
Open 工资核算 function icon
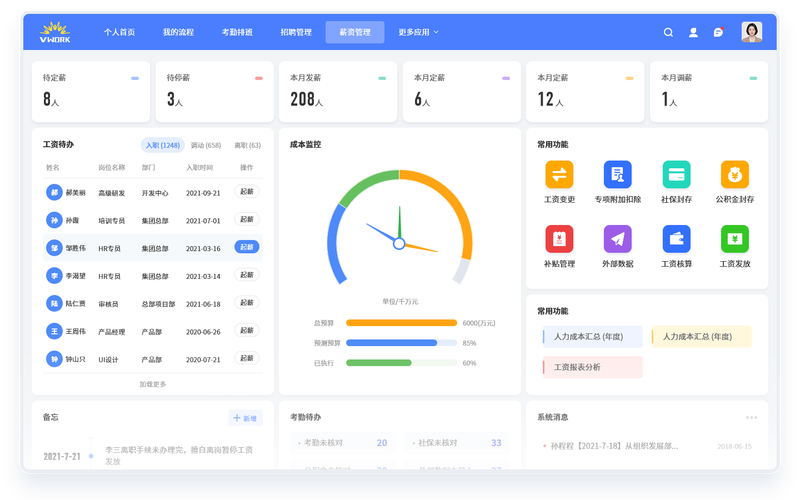click(x=676, y=239)
